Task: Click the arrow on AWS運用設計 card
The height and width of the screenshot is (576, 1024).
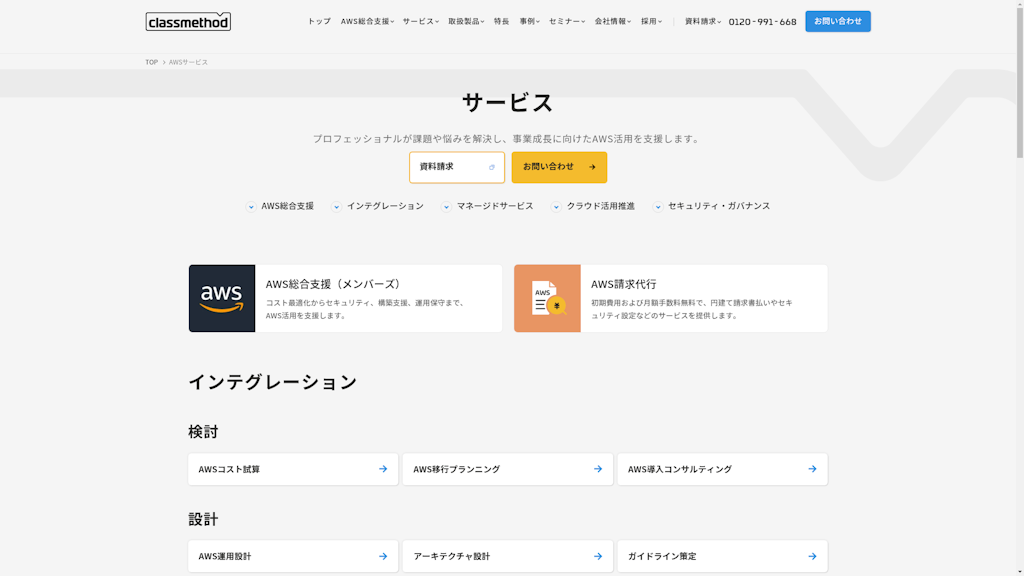Action: coord(383,556)
